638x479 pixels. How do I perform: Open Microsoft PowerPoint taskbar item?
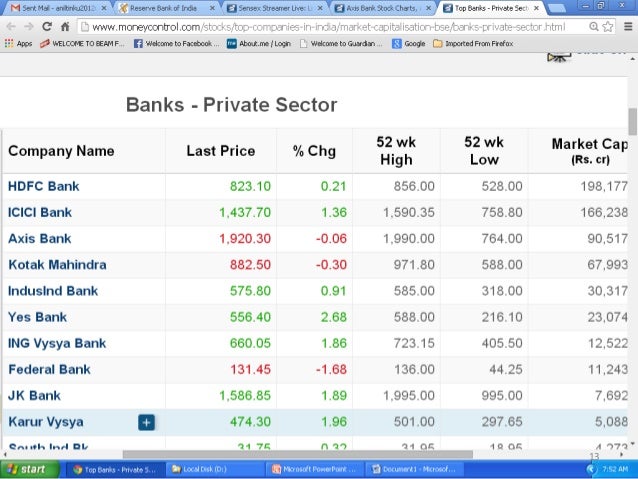[315, 470]
